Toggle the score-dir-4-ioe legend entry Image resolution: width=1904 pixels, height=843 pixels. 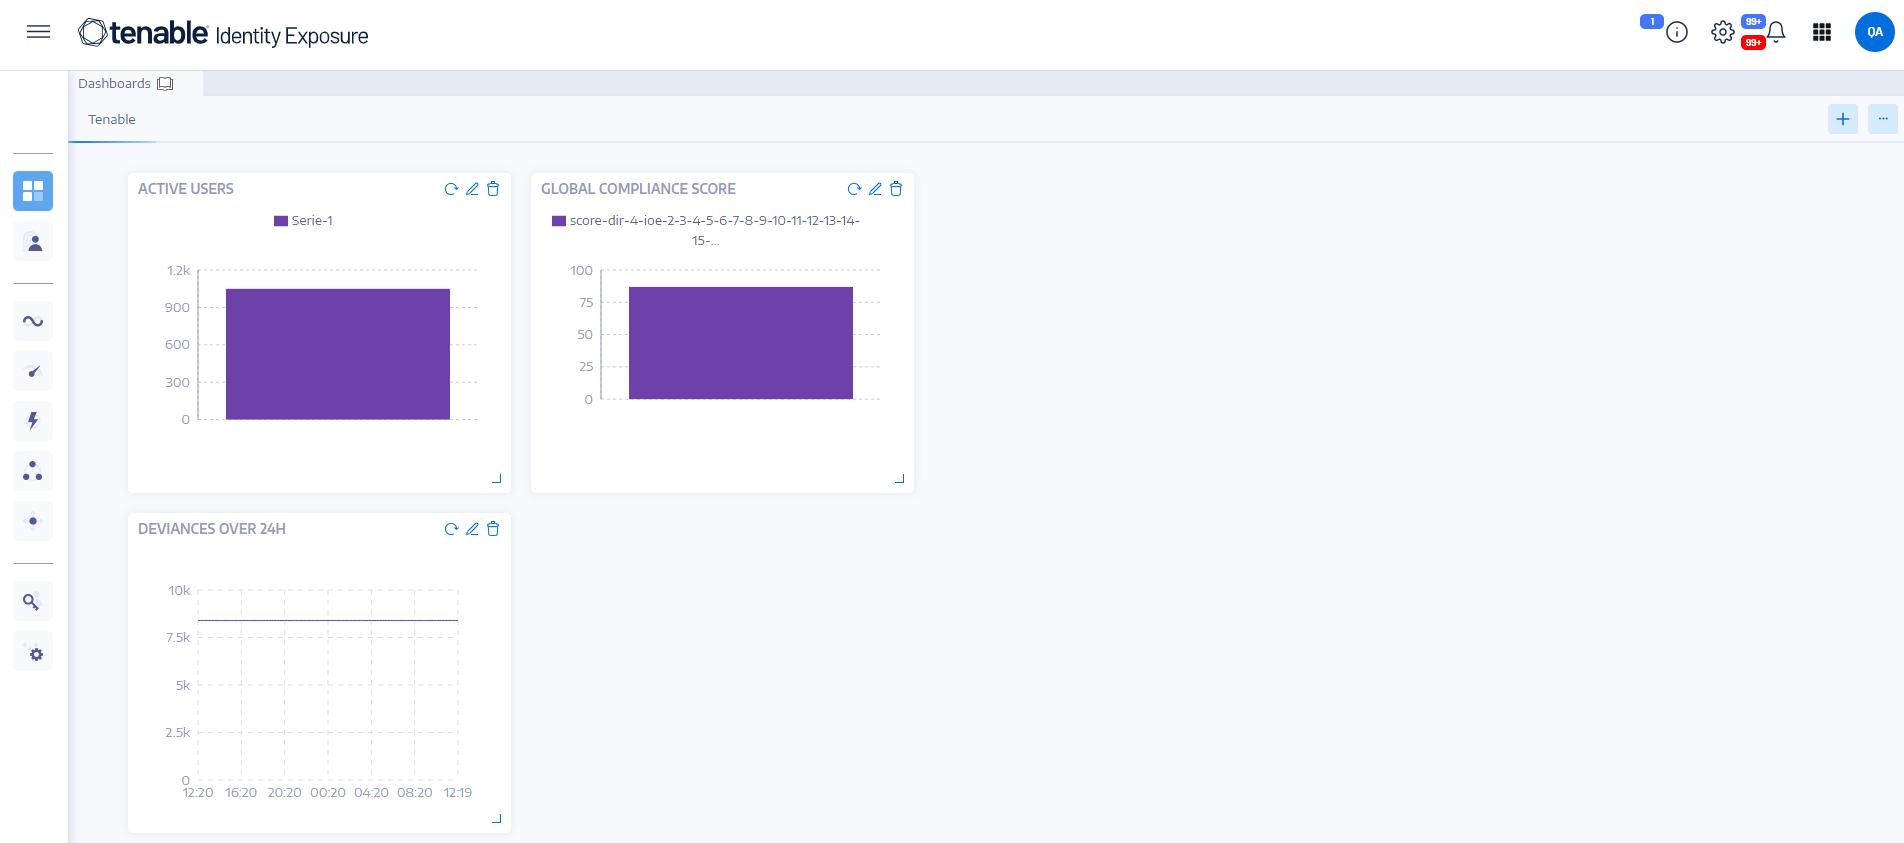point(706,230)
